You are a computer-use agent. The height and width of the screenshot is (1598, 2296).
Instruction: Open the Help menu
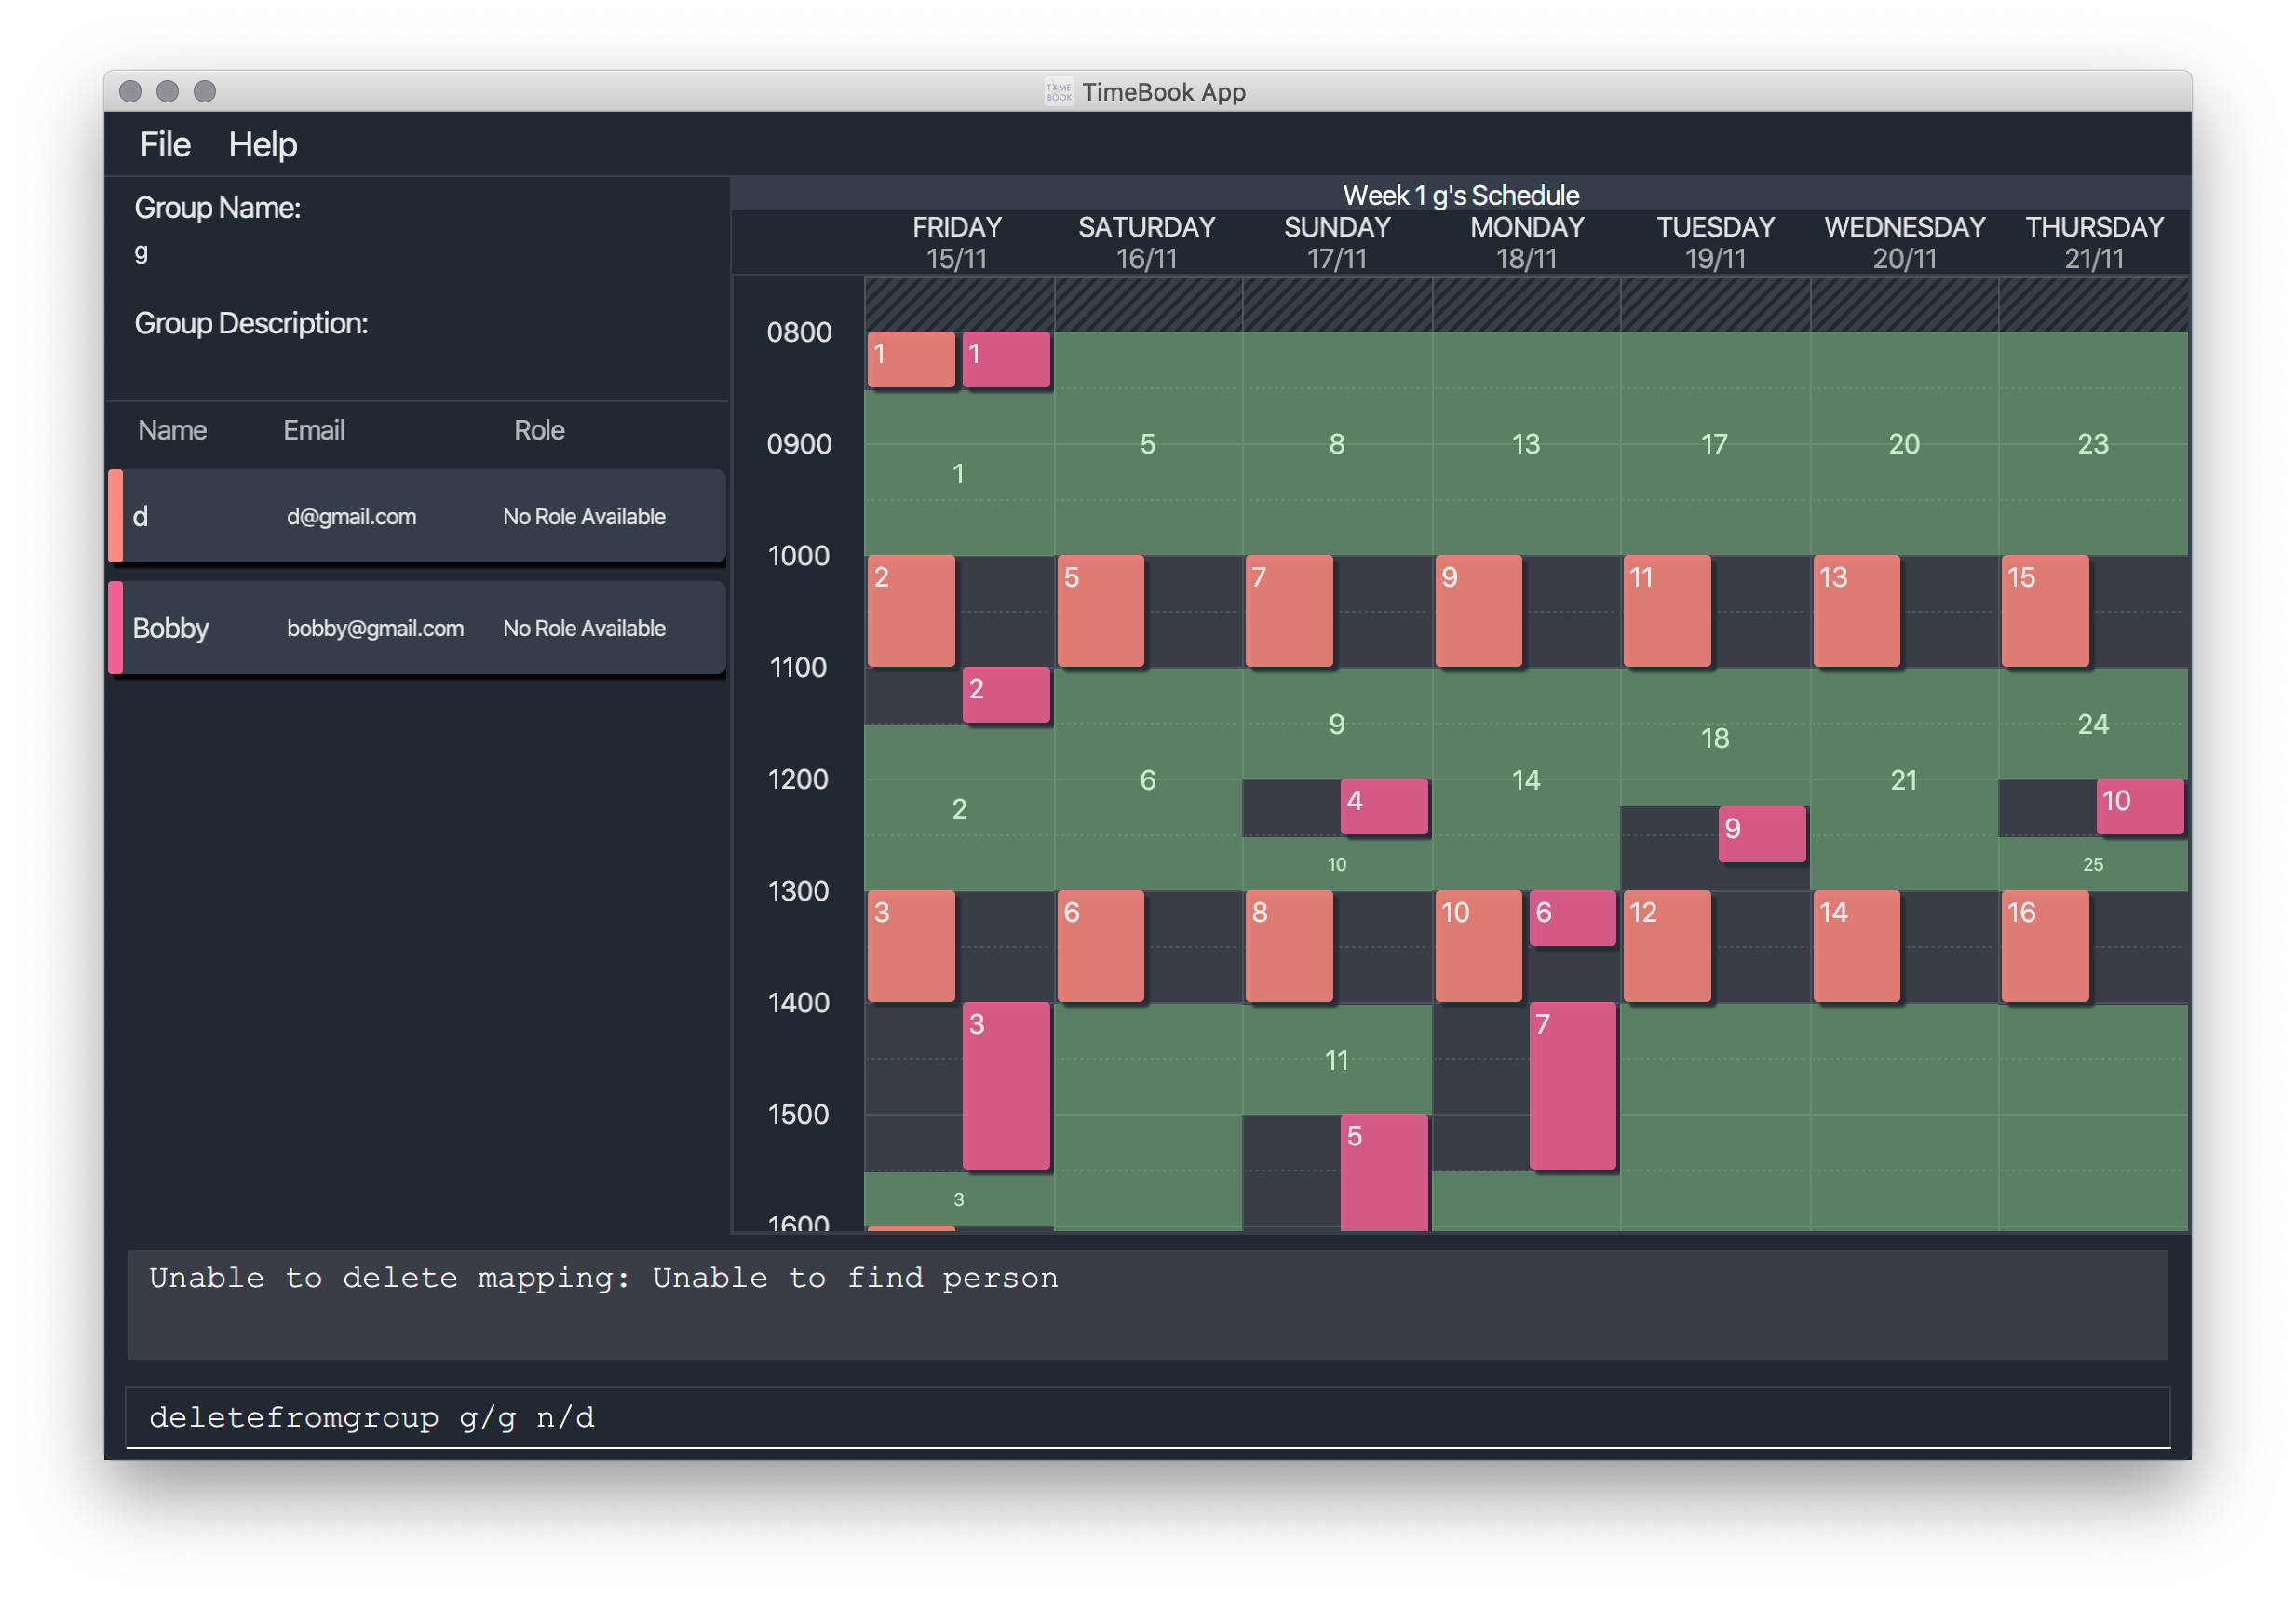(x=262, y=145)
